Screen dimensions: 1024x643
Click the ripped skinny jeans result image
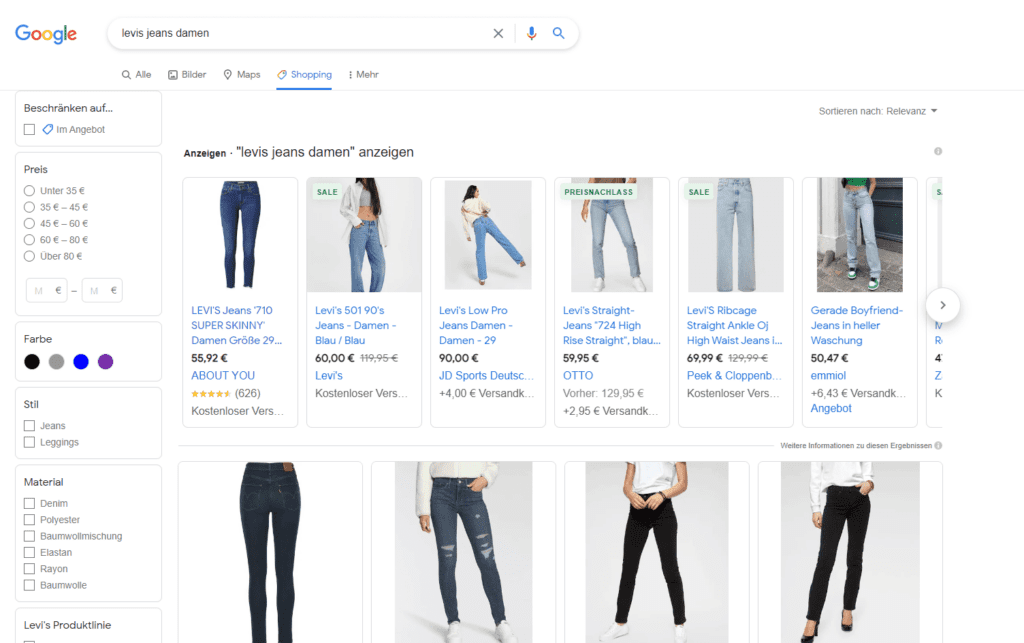(463, 552)
